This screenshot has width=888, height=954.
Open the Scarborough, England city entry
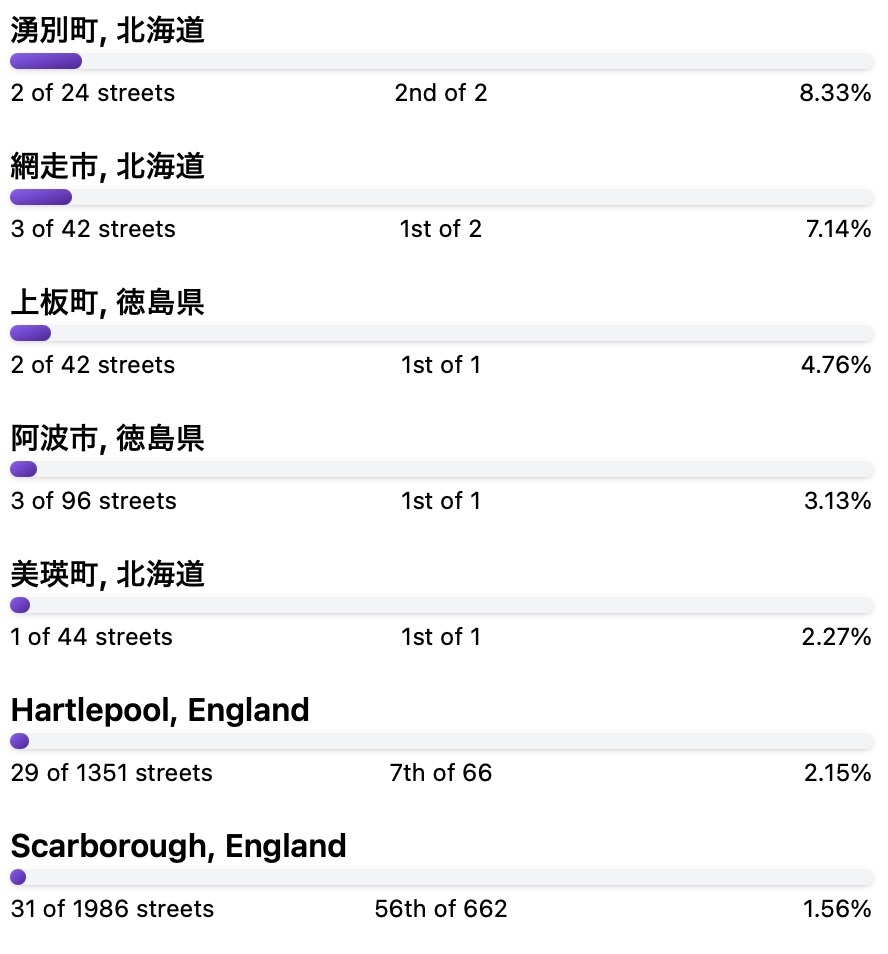point(178,846)
